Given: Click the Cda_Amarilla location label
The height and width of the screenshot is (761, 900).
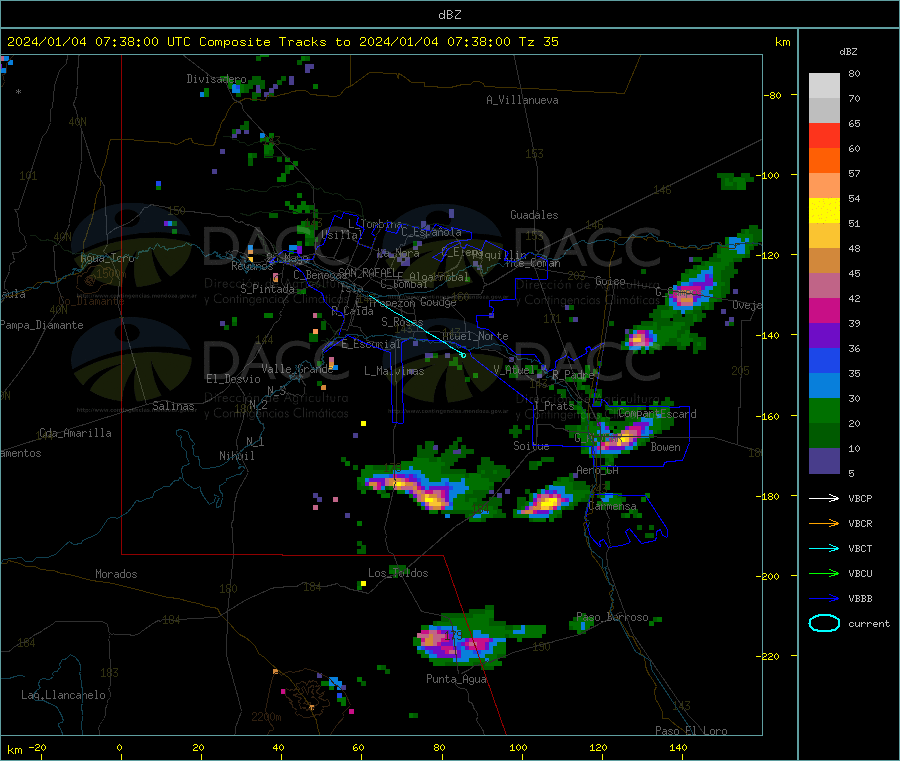Looking at the screenshot, I should point(75,433).
